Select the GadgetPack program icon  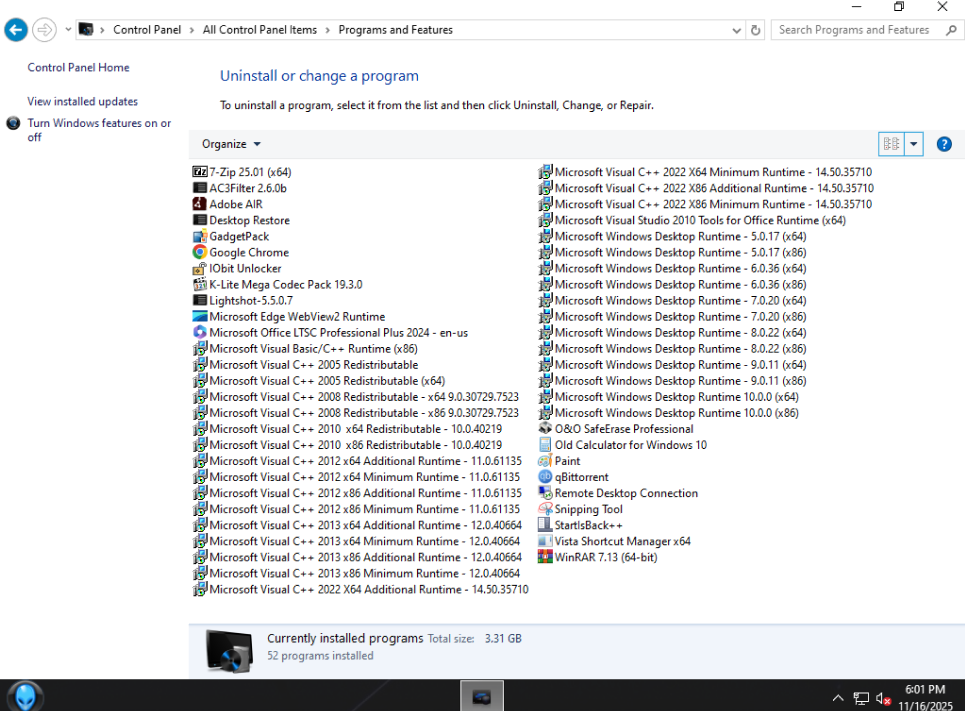pyautogui.click(x=199, y=236)
